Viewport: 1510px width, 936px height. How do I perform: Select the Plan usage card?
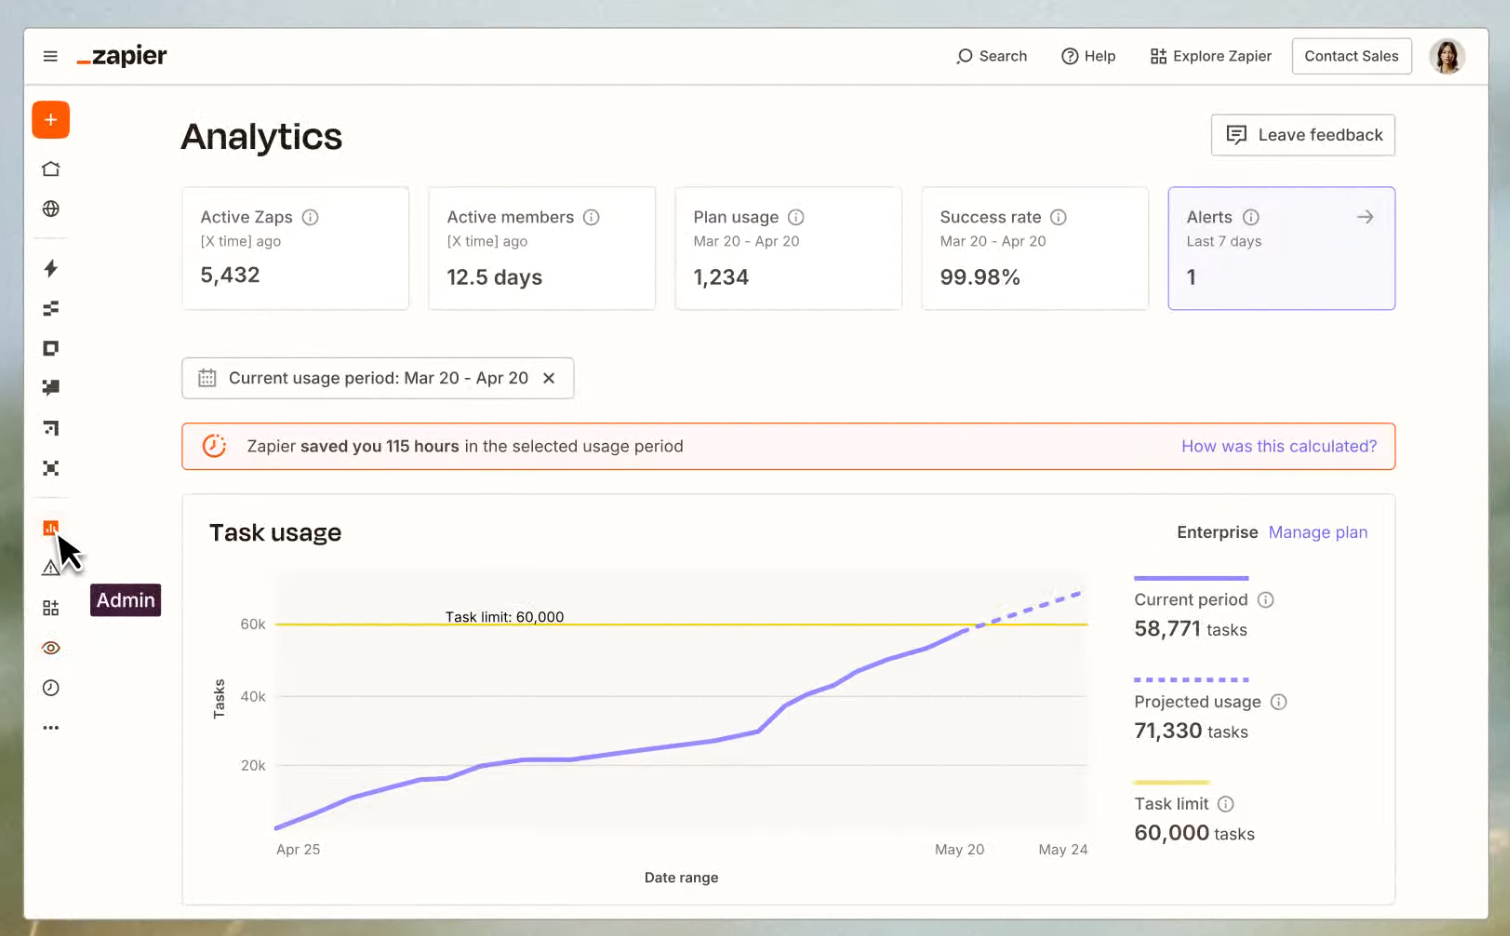tap(788, 248)
